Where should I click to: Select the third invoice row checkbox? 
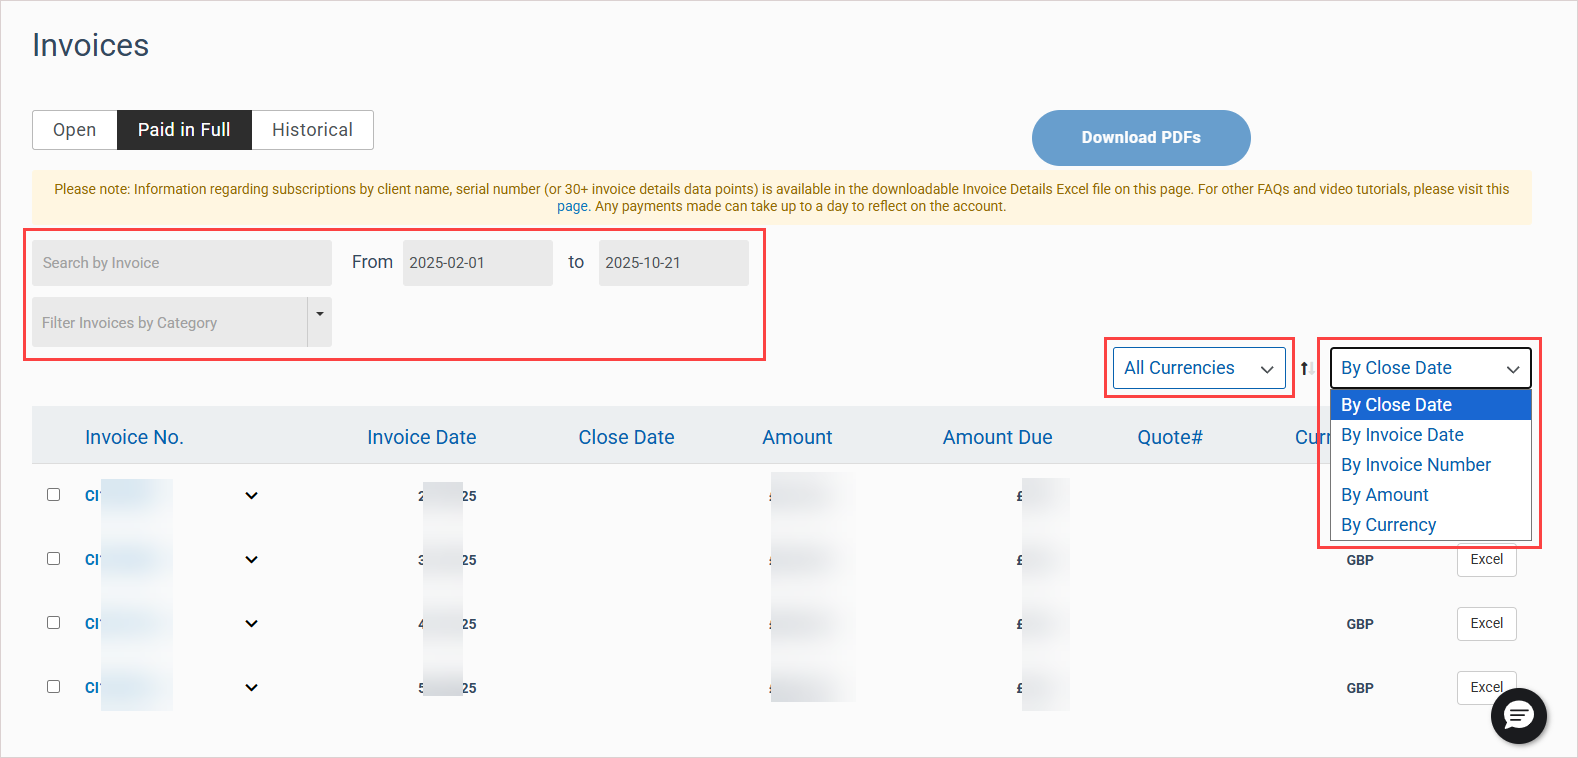tap(54, 623)
